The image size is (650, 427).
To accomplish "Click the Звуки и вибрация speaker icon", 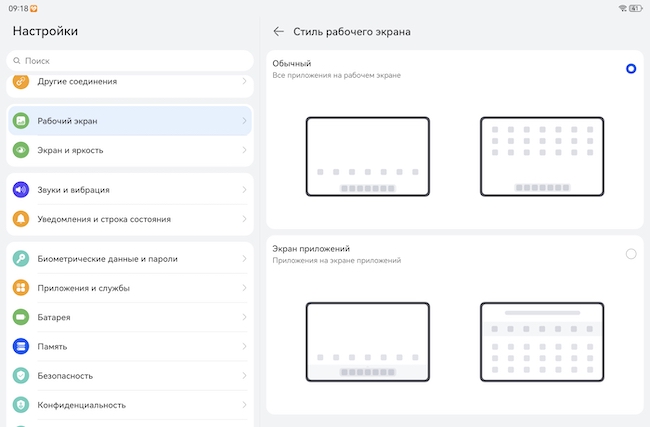I will [21, 189].
